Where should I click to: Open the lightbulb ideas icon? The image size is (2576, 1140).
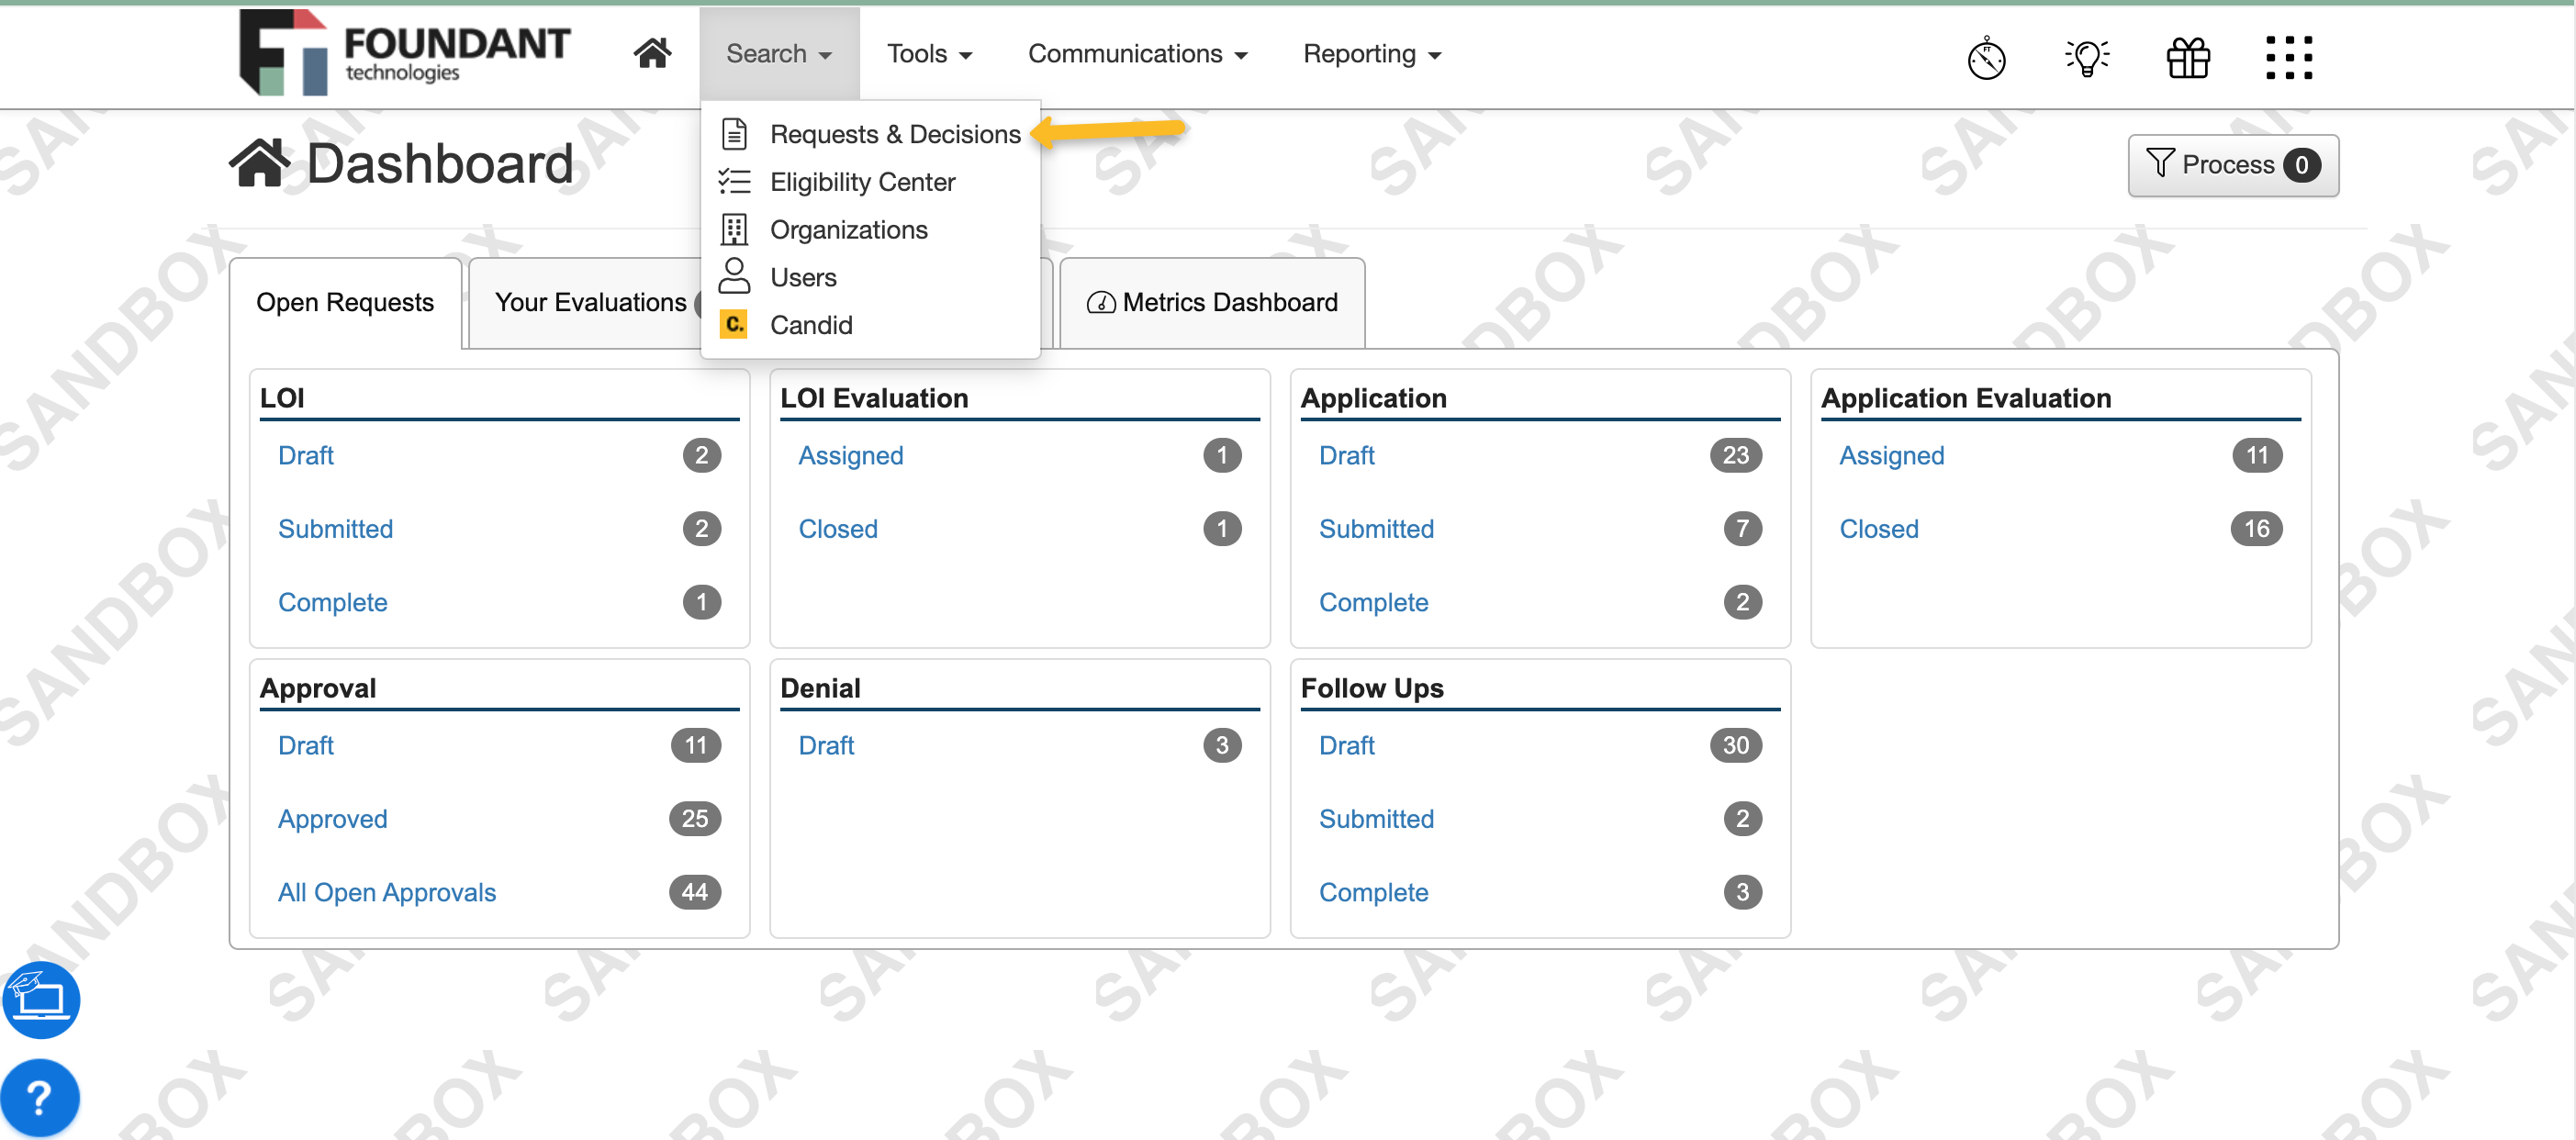(2086, 58)
